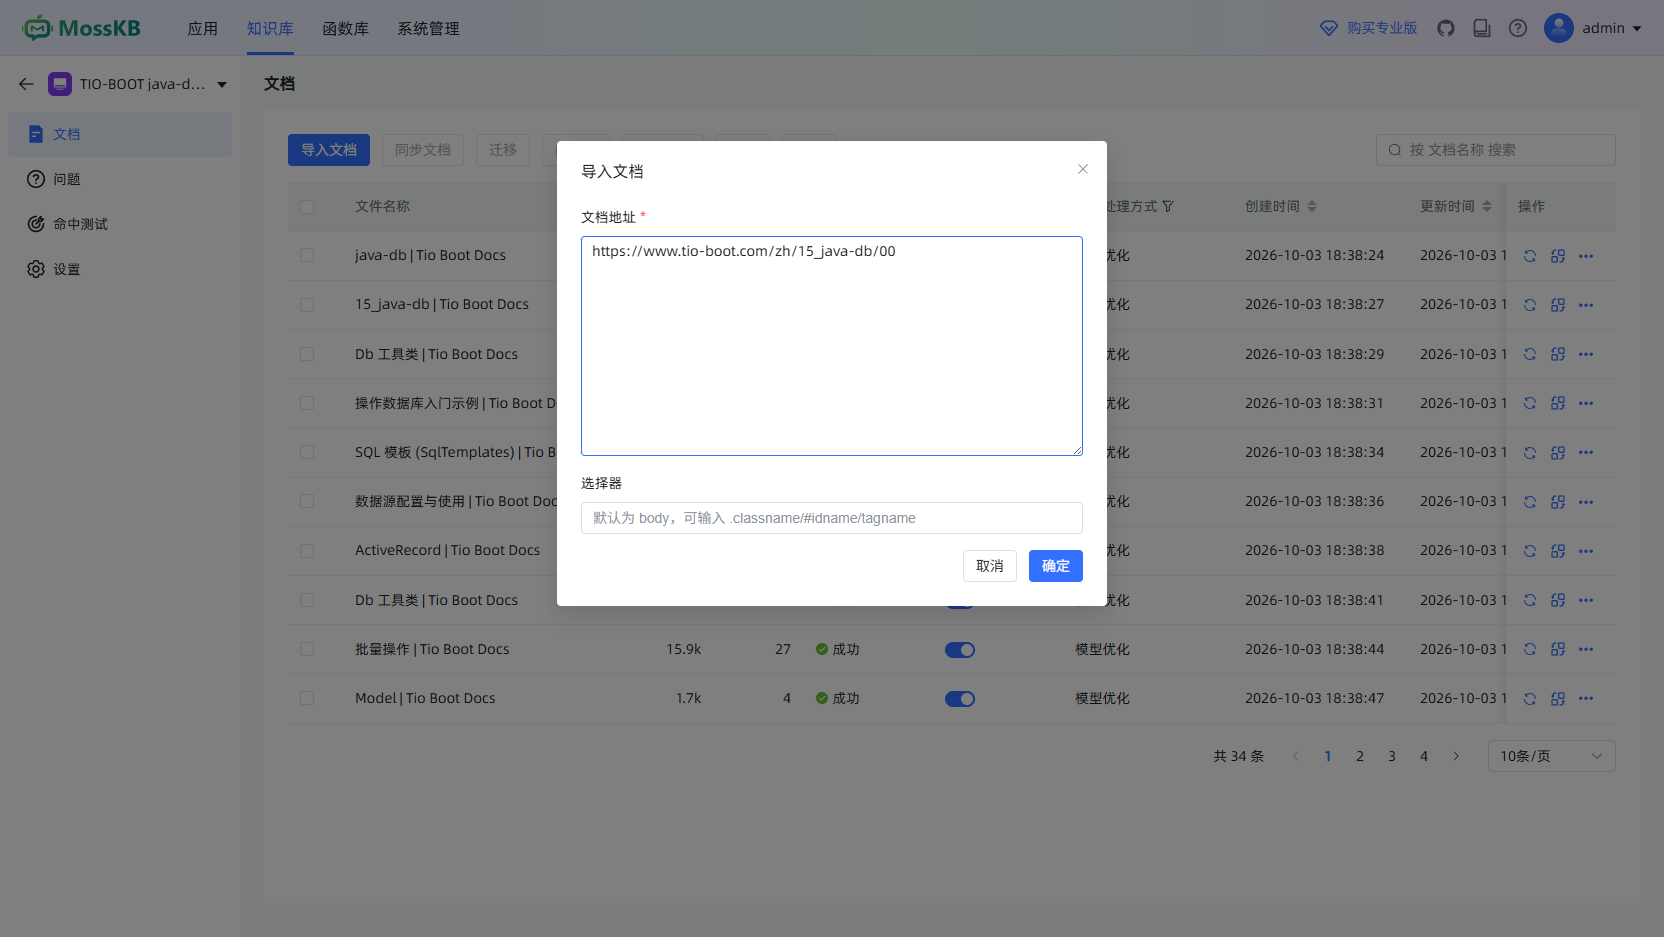Click 购买专业版 link
The image size is (1664, 937).
coord(1382,28)
